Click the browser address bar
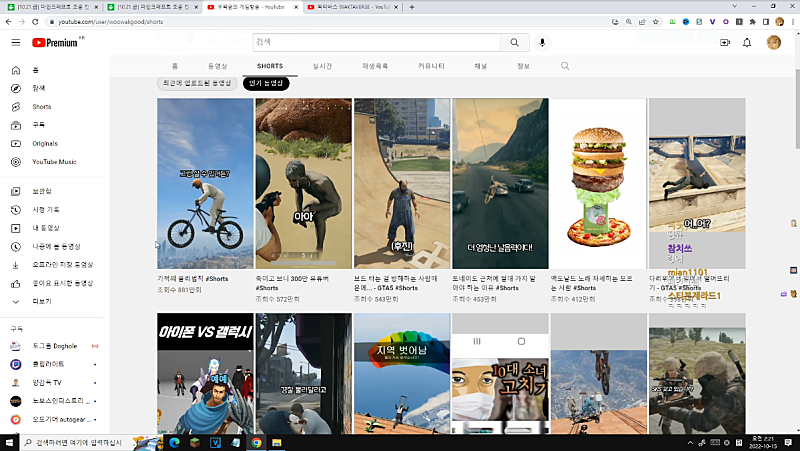The width and height of the screenshot is (800, 451). (x=327, y=22)
